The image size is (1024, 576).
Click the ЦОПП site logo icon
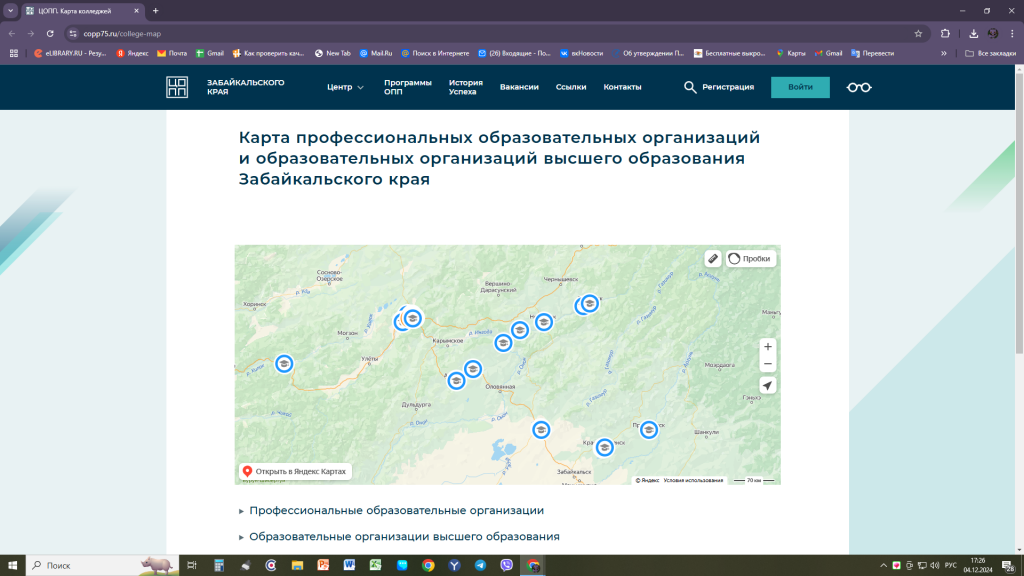(x=177, y=87)
